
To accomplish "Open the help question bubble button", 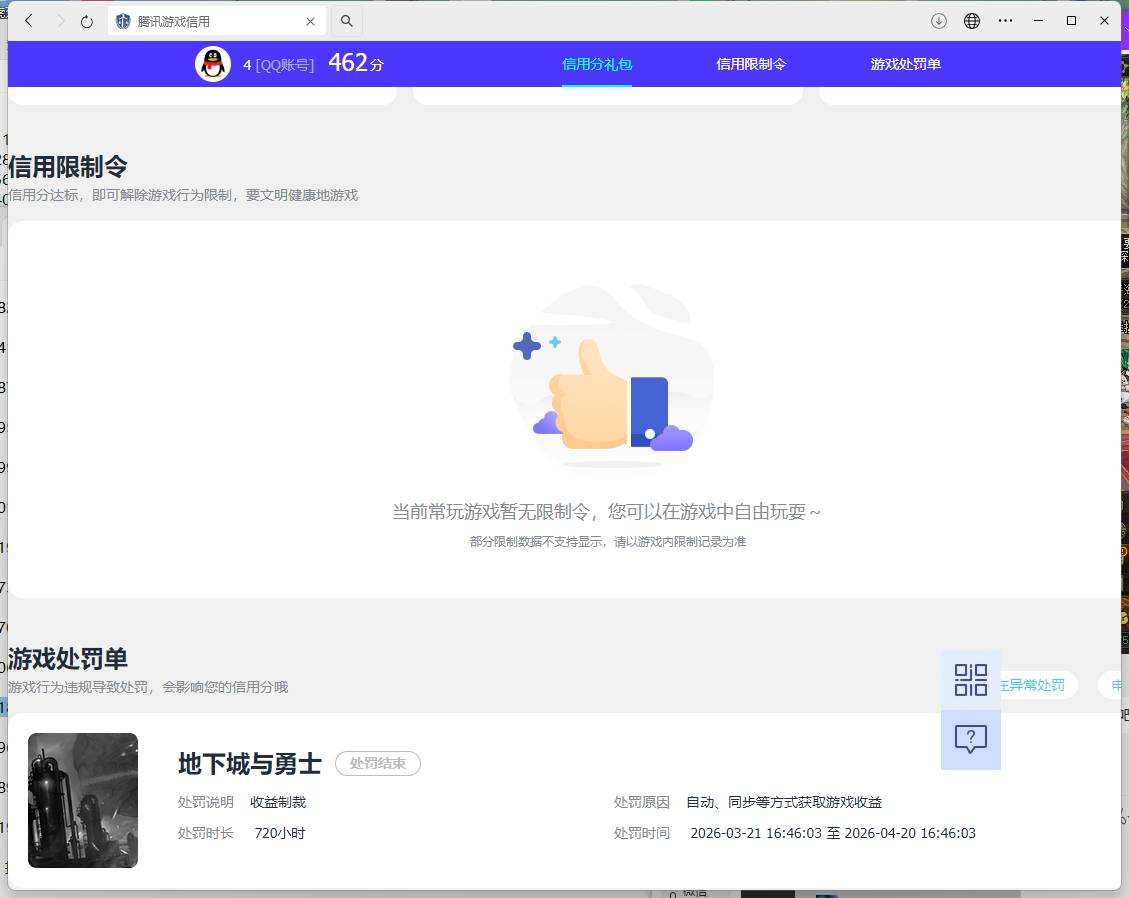I will click(971, 740).
